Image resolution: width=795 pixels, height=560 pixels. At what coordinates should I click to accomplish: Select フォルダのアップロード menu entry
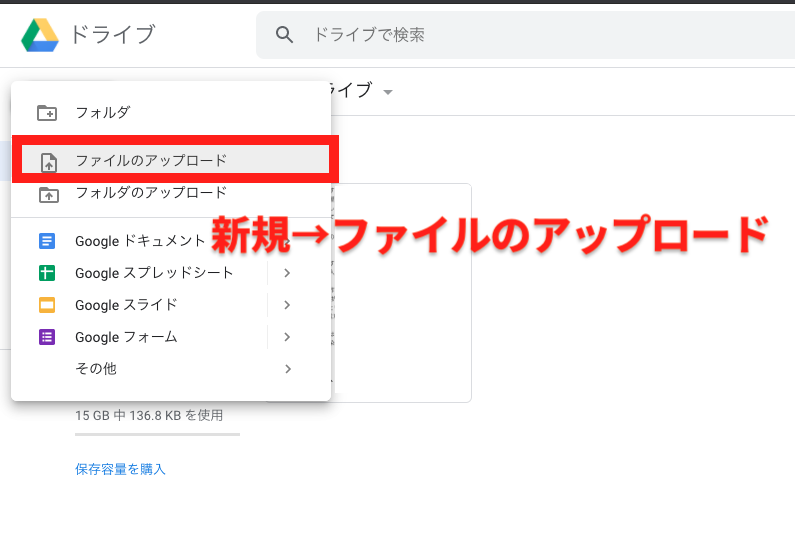click(x=171, y=193)
